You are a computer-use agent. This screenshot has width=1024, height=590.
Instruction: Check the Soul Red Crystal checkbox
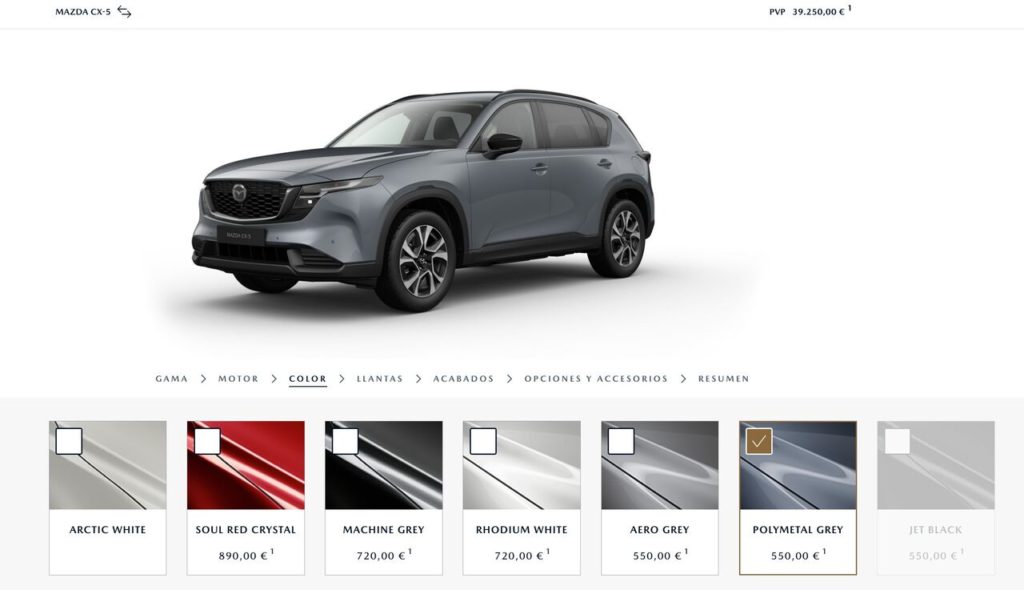click(207, 441)
